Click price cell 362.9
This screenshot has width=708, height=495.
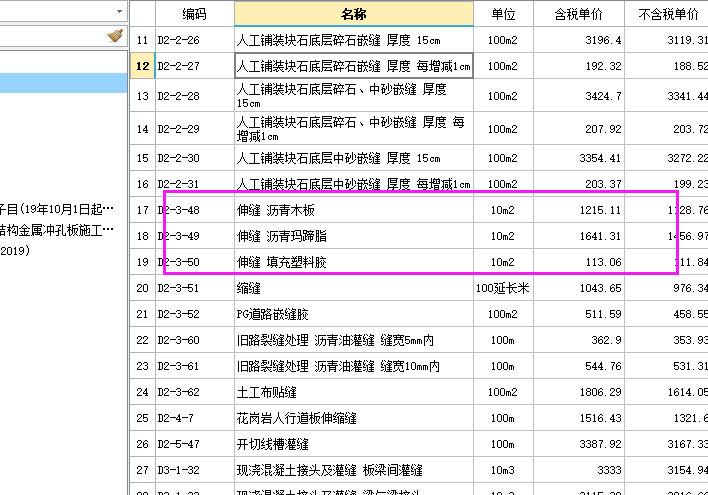tap(578, 340)
